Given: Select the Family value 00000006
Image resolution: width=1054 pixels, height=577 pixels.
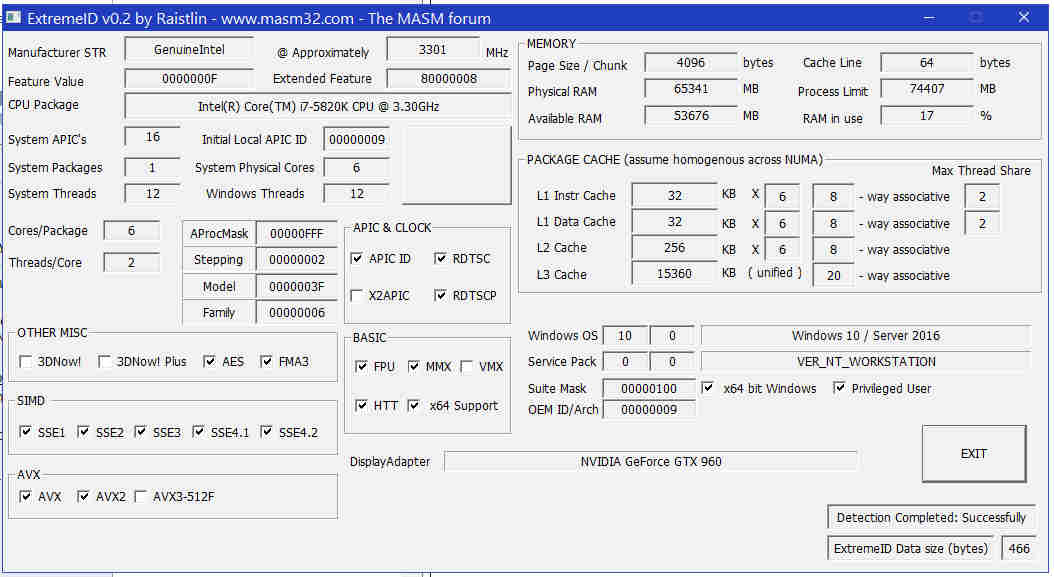Looking at the screenshot, I should coord(296,313).
